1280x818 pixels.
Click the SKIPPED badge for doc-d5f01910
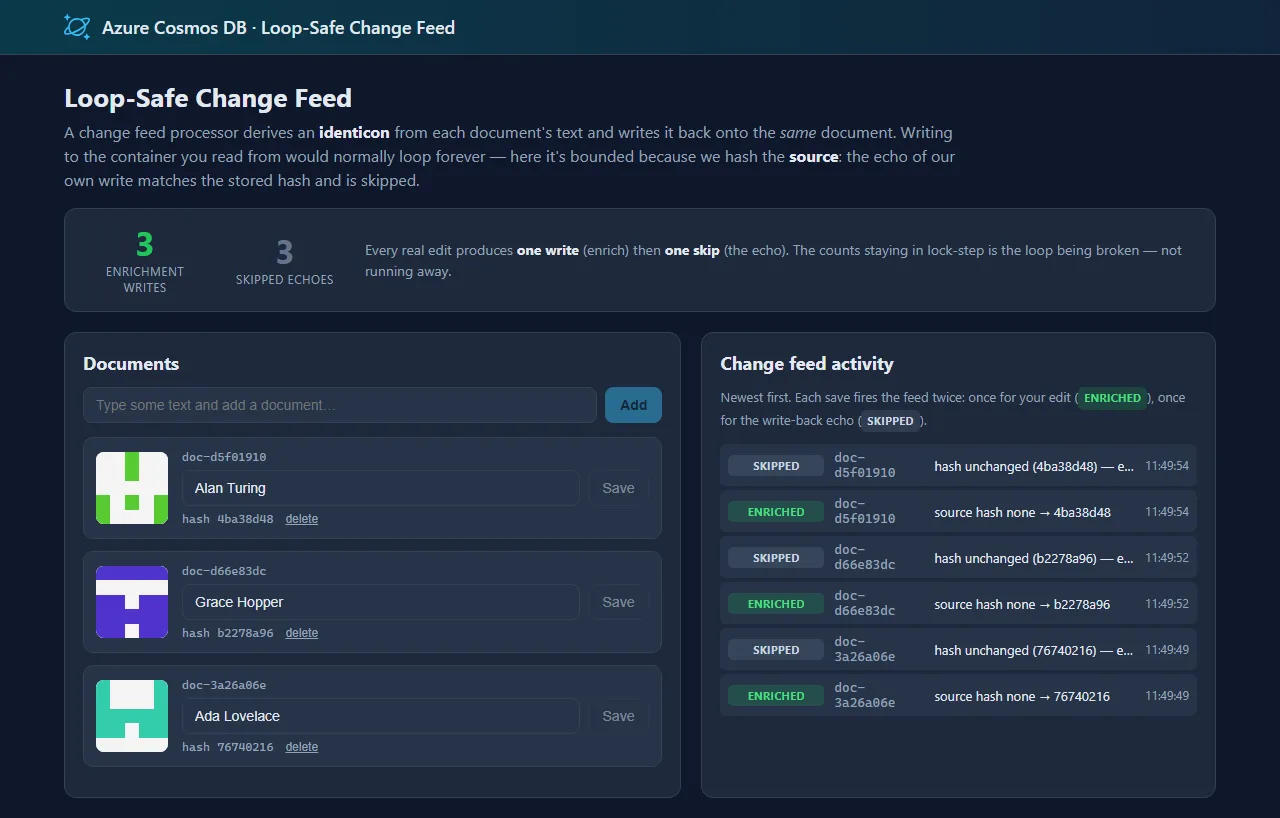776,466
